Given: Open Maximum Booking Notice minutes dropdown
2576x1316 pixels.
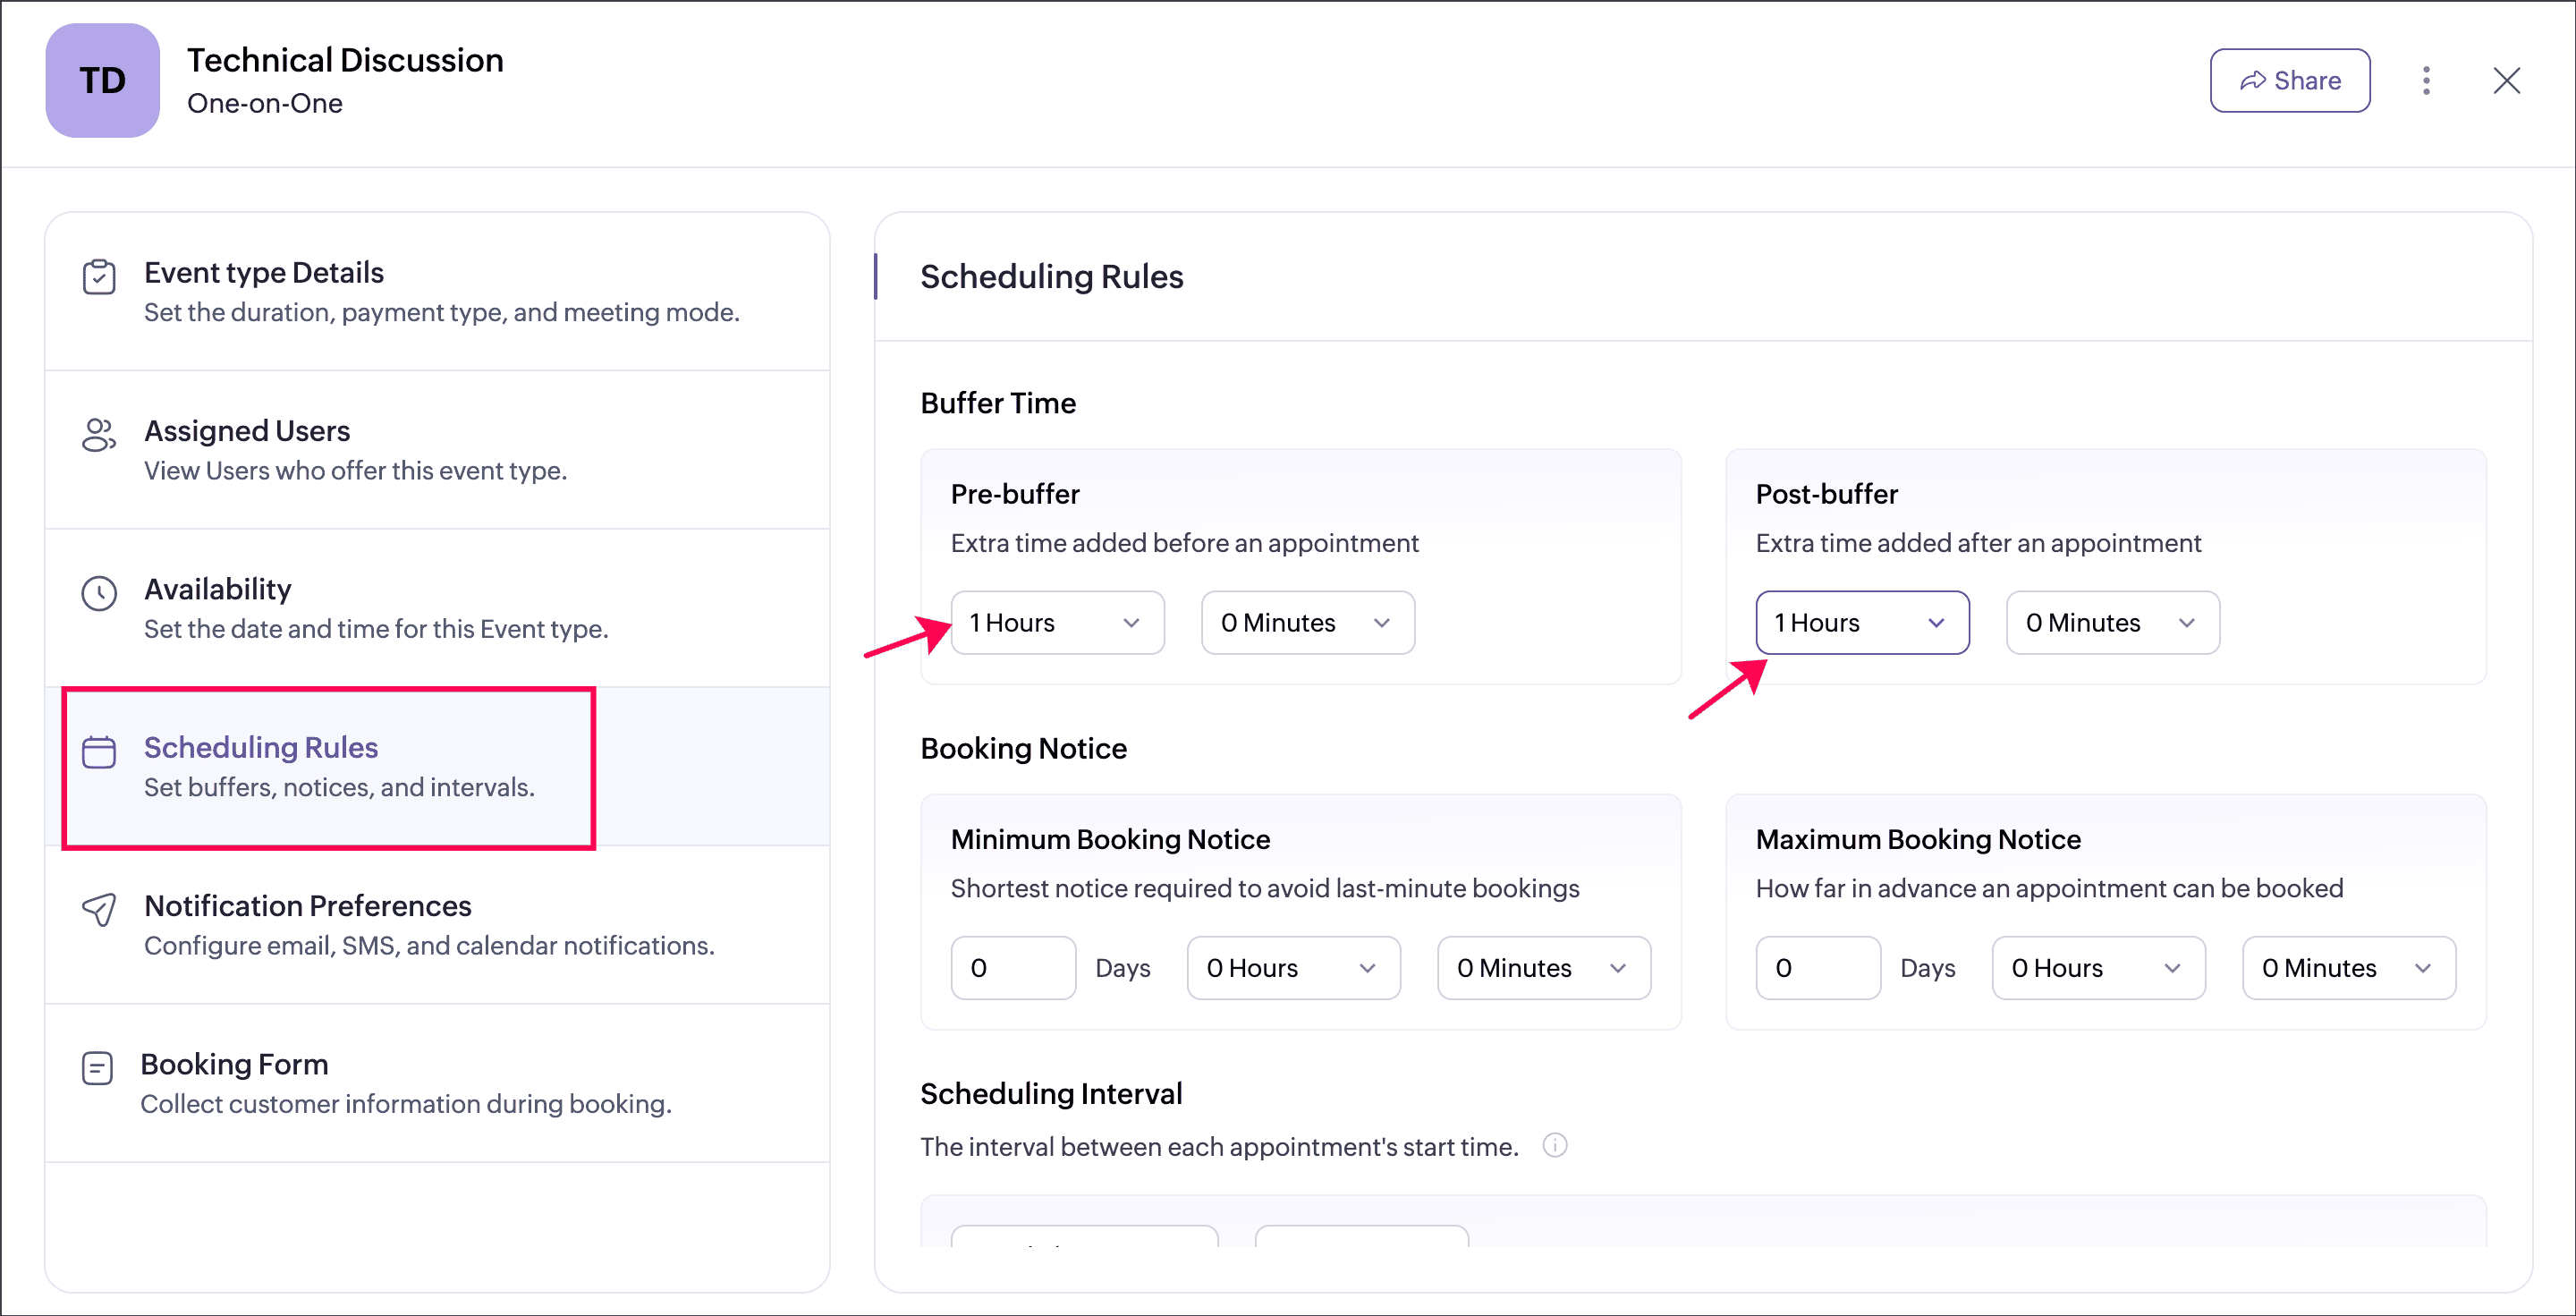Looking at the screenshot, I should (x=2348, y=968).
